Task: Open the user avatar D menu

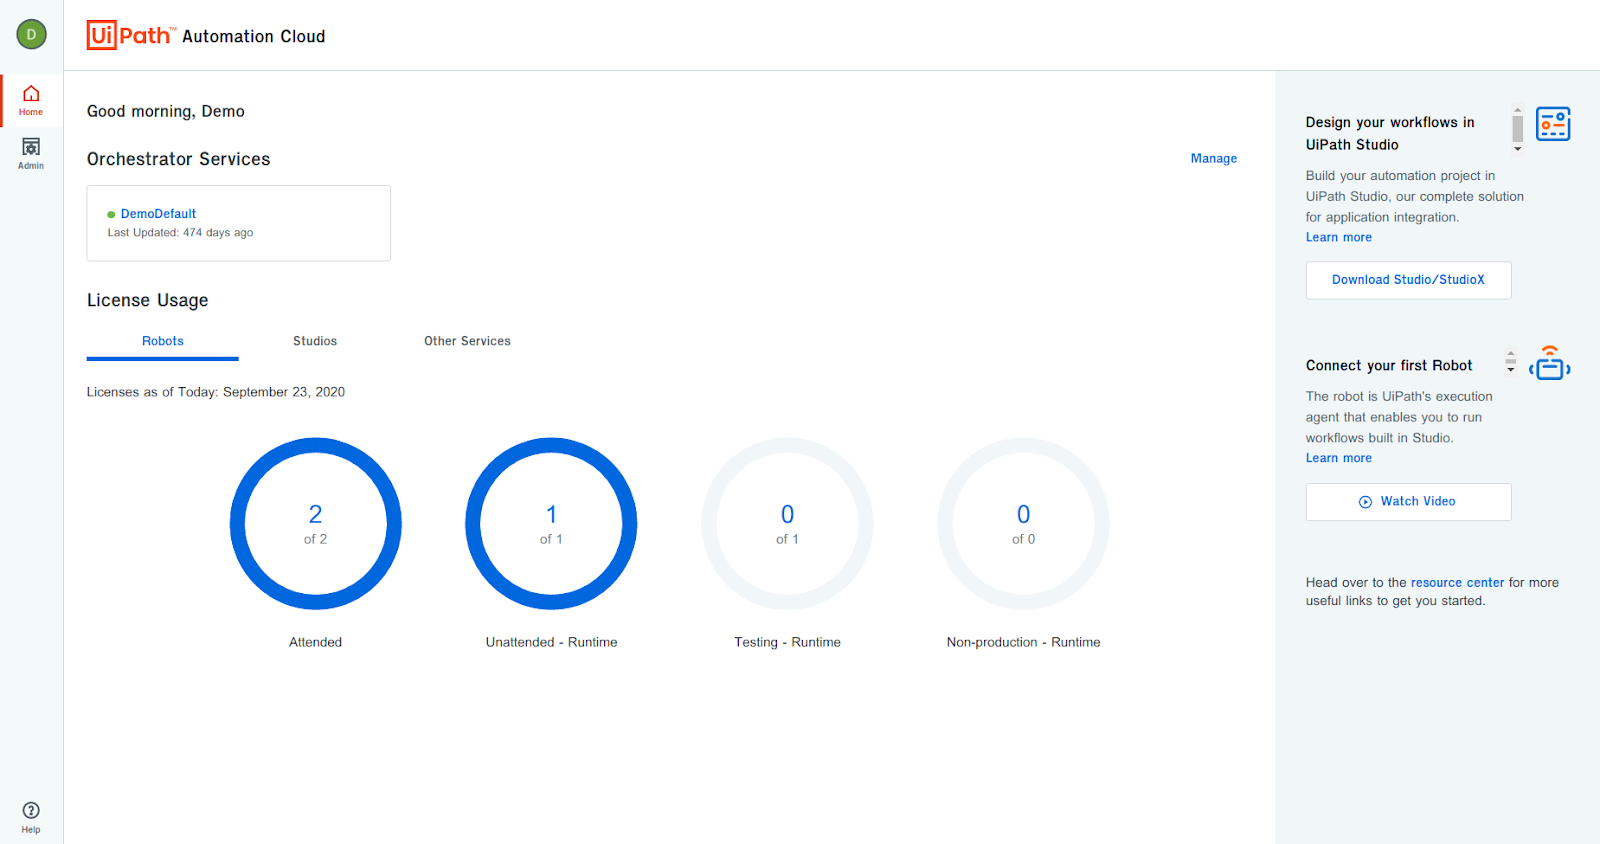Action: pos(31,34)
